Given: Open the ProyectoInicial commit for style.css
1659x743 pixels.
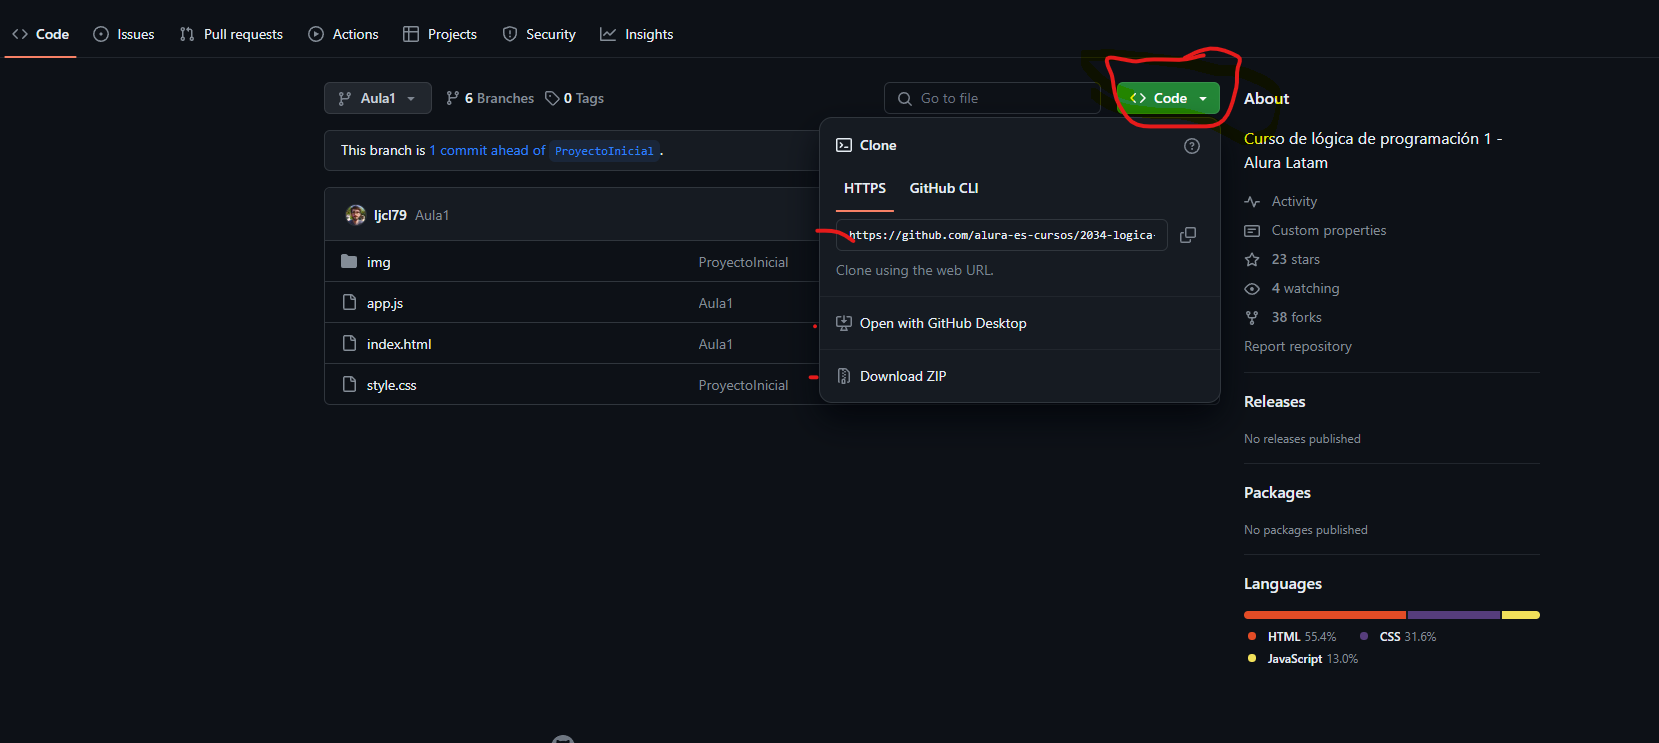Looking at the screenshot, I should click(743, 385).
